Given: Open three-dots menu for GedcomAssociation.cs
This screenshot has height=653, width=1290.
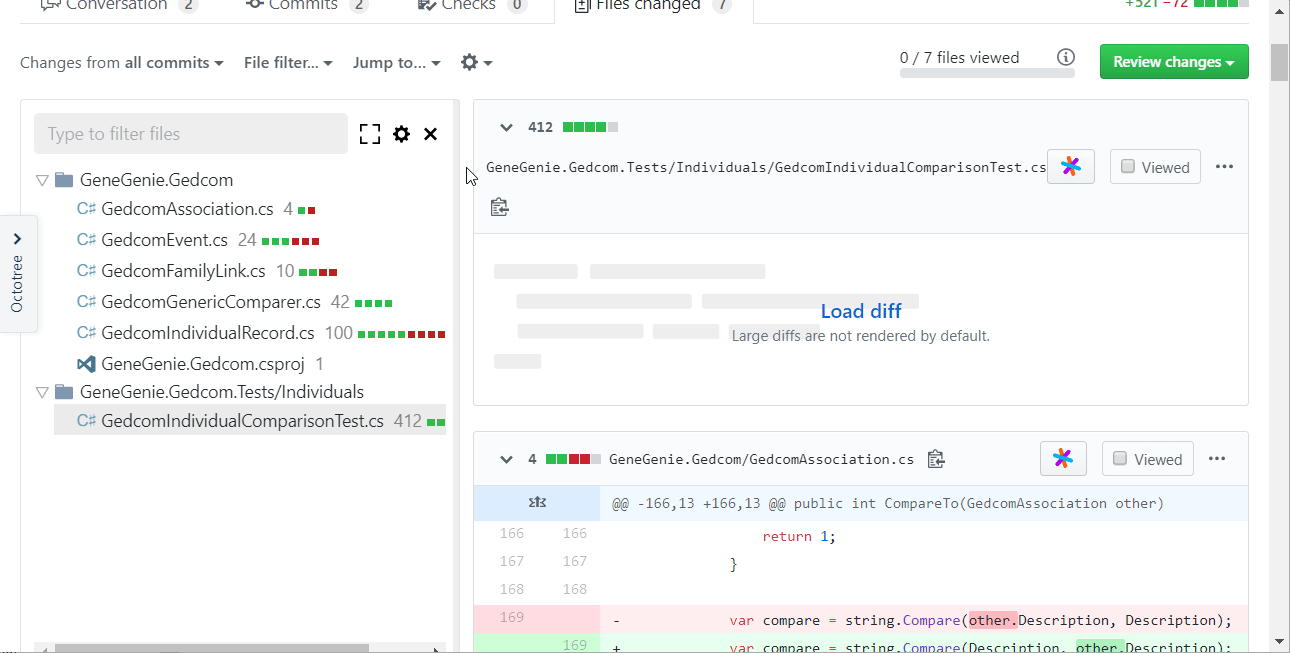Looking at the screenshot, I should tap(1216, 459).
